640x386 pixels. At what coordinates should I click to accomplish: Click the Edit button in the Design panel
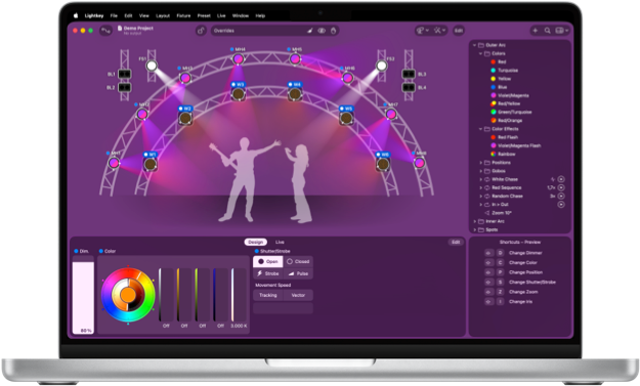[x=456, y=242]
